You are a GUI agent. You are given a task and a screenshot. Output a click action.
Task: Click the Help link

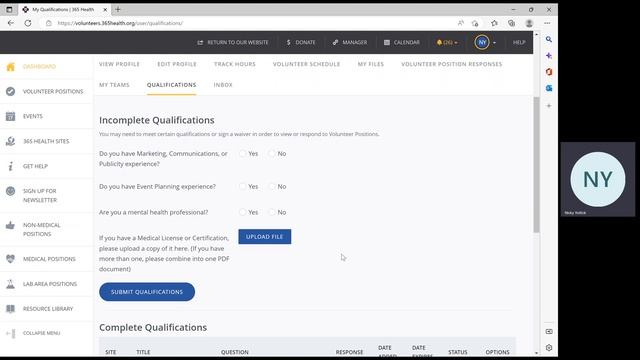click(519, 42)
